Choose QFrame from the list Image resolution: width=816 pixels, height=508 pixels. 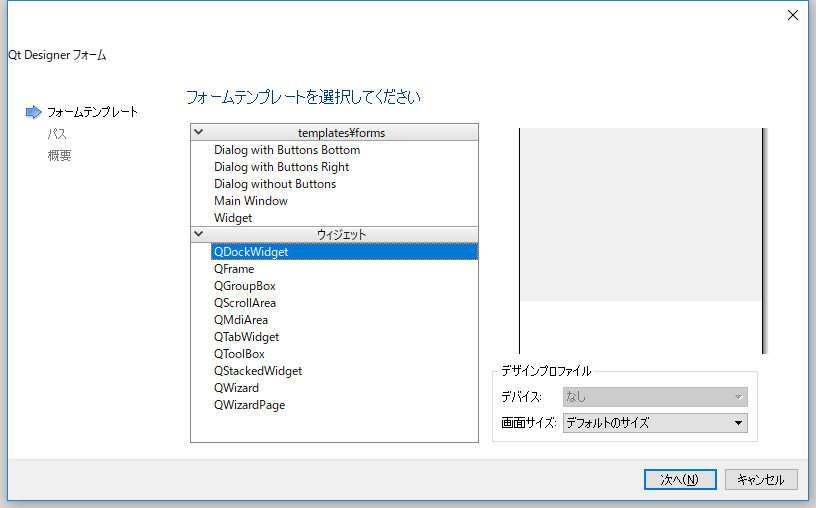click(x=234, y=269)
